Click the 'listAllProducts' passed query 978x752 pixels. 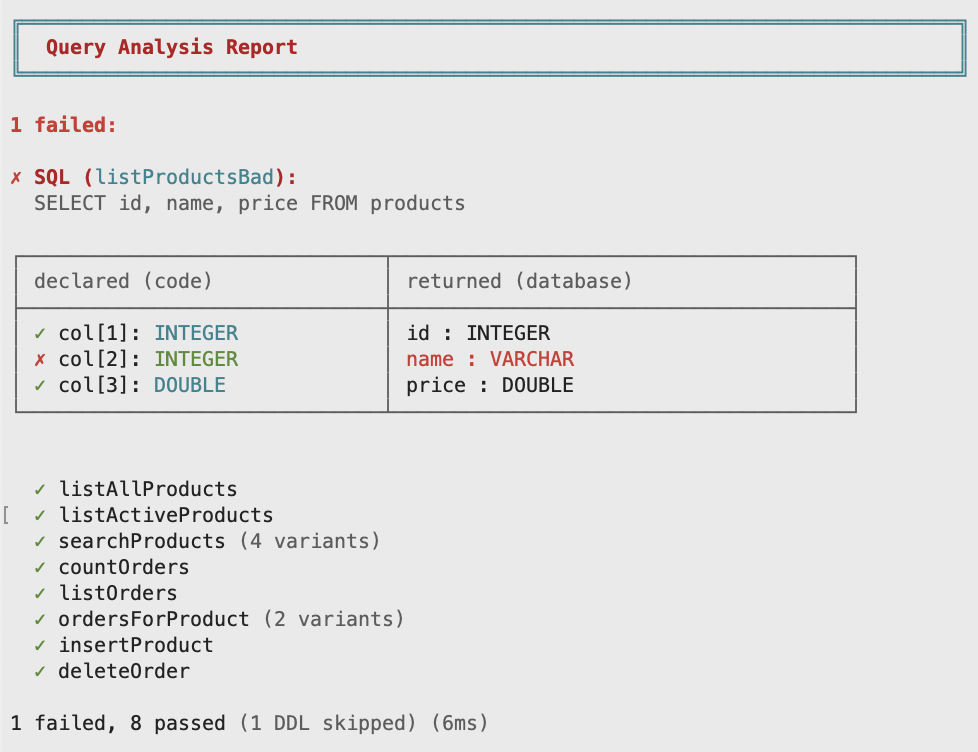click(x=148, y=489)
